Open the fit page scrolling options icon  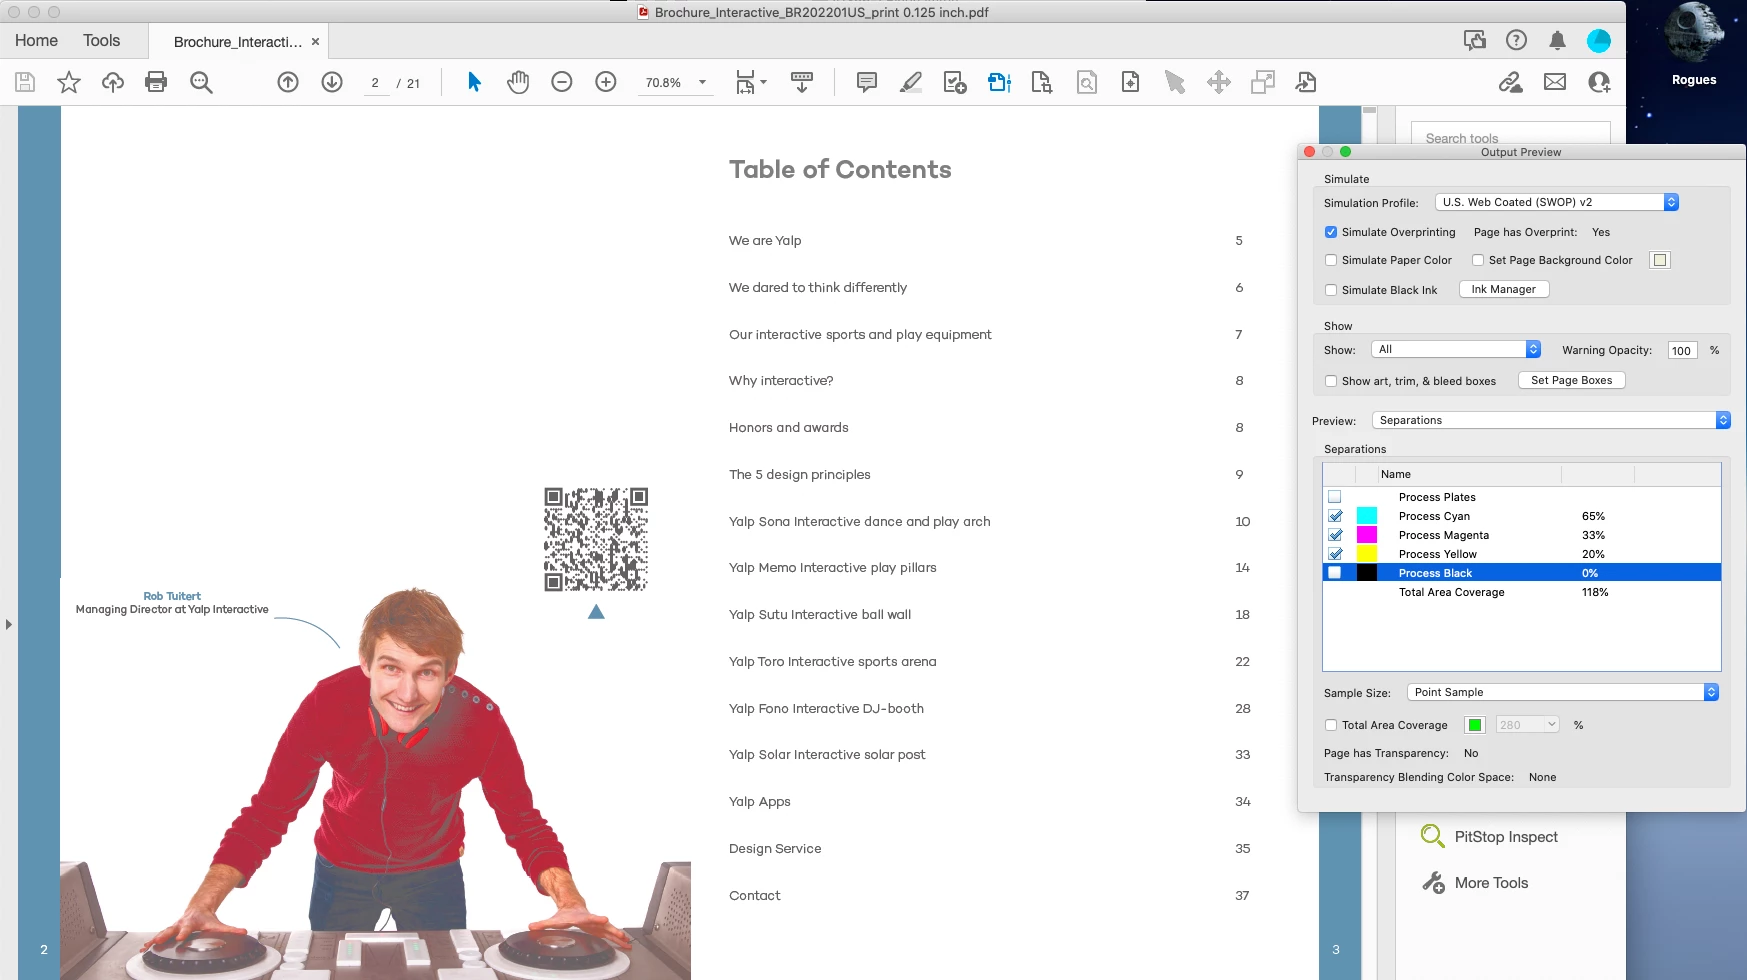coord(750,82)
